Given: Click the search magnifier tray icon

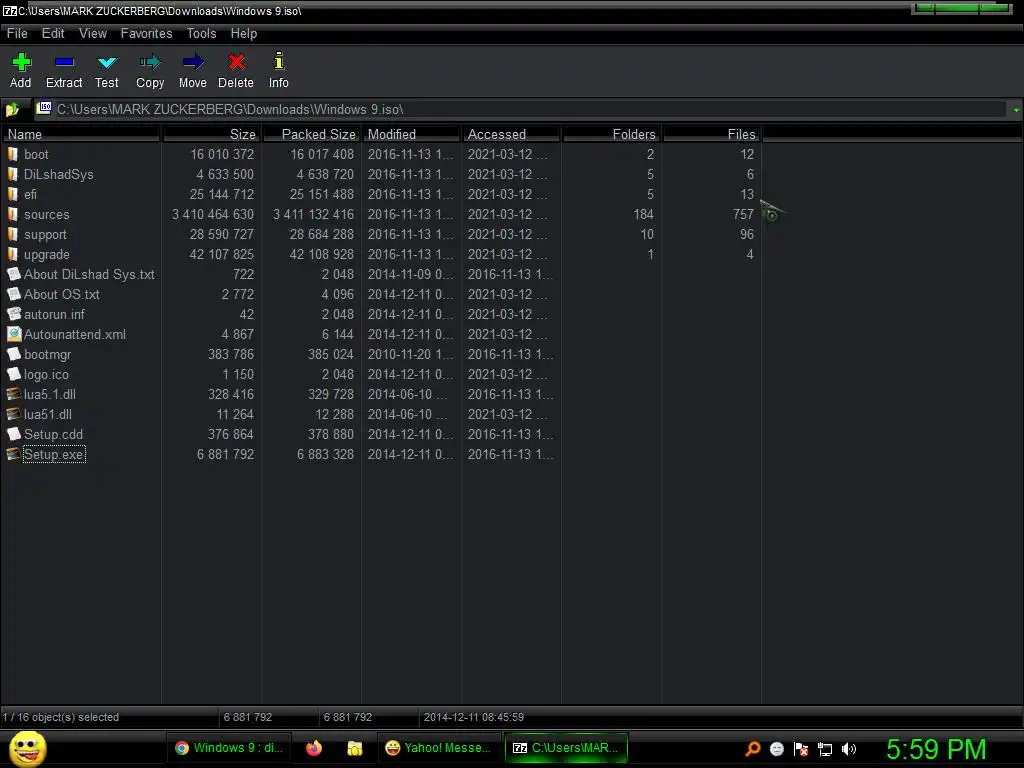Looking at the screenshot, I should [753, 748].
